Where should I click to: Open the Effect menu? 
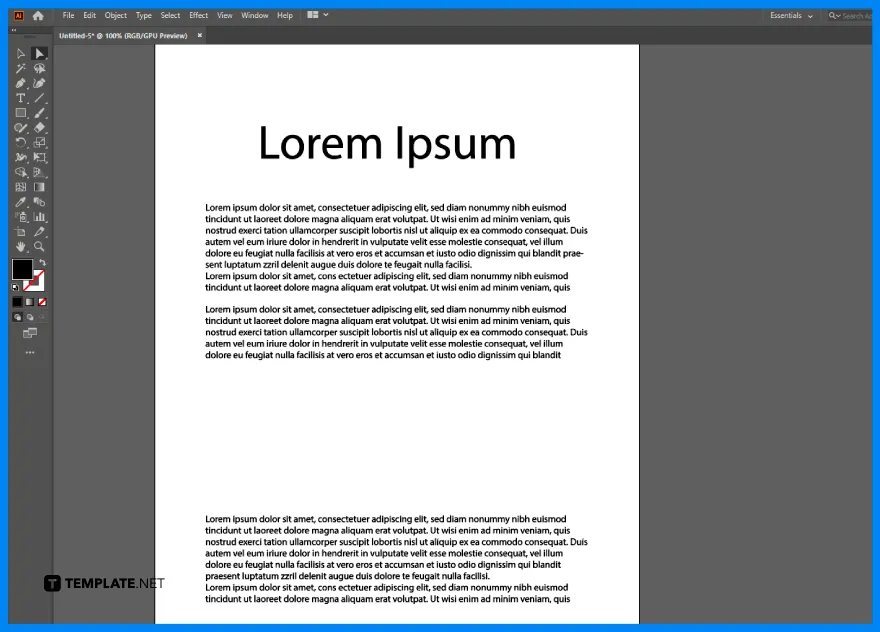click(x=198, y=15)
